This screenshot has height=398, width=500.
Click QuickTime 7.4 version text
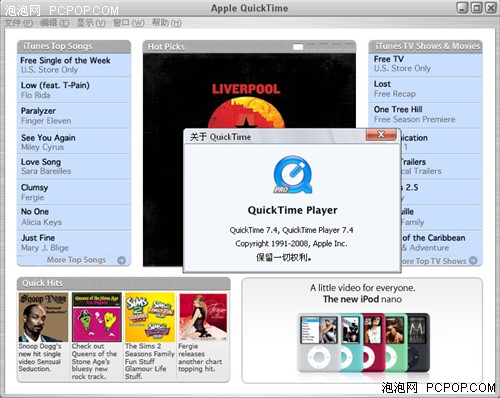(x=292, y=230)
